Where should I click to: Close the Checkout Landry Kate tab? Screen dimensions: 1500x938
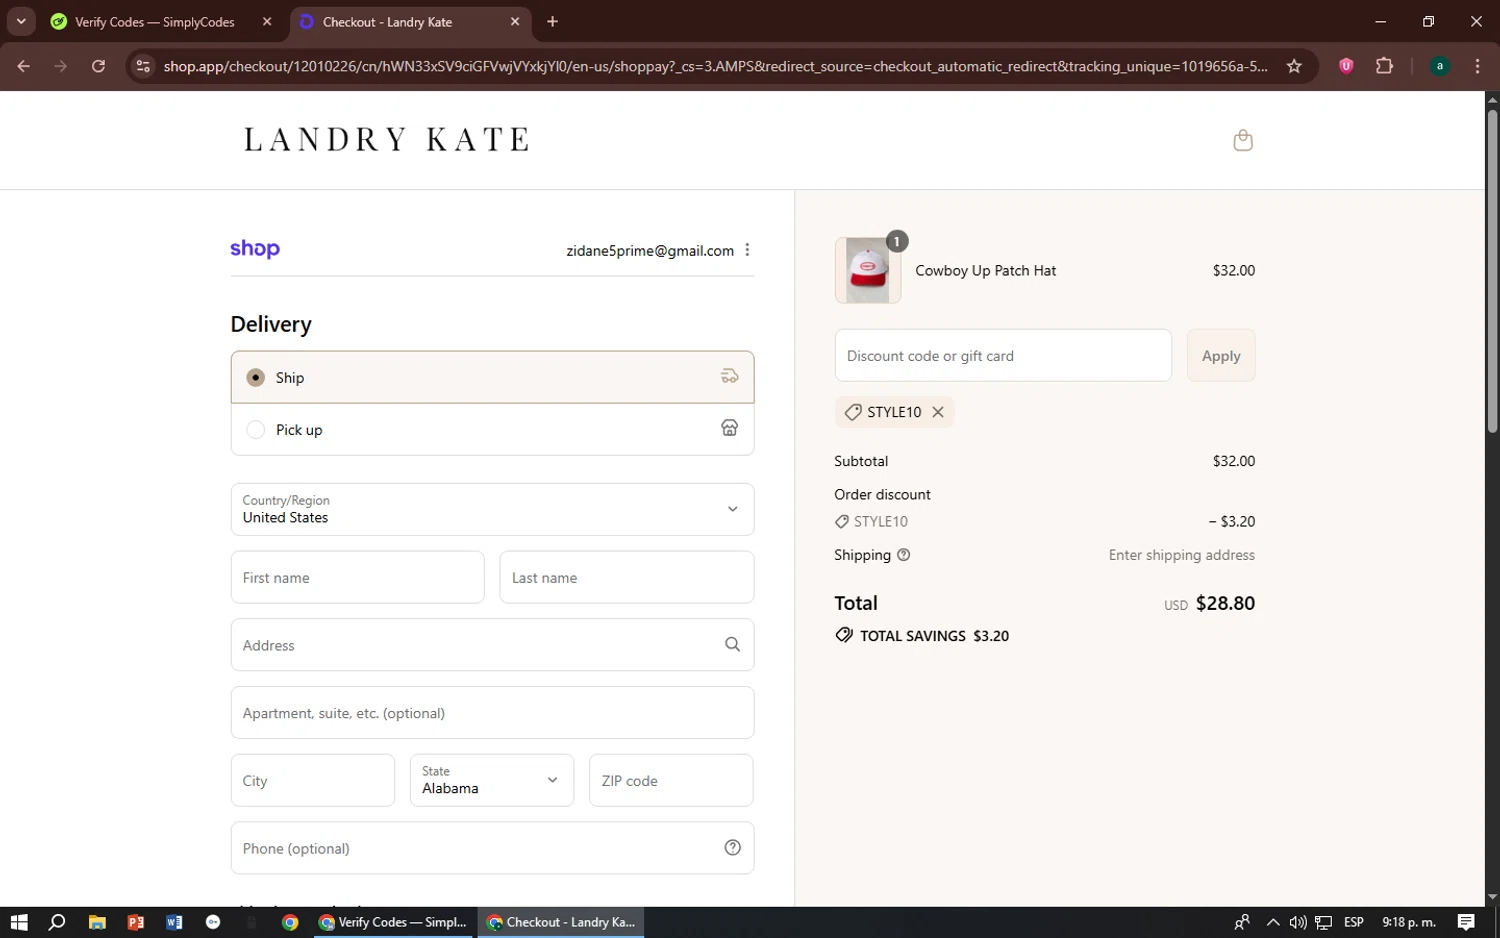(x=515, y=22)
